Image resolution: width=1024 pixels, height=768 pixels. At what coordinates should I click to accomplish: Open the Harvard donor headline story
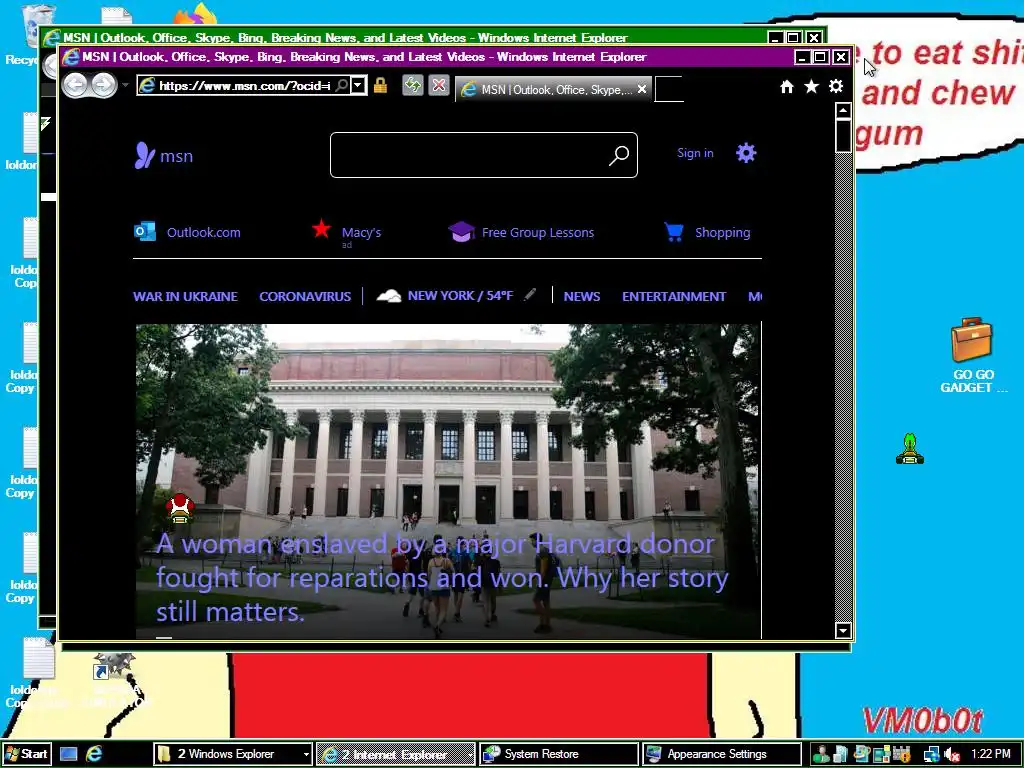pos(442,578)
